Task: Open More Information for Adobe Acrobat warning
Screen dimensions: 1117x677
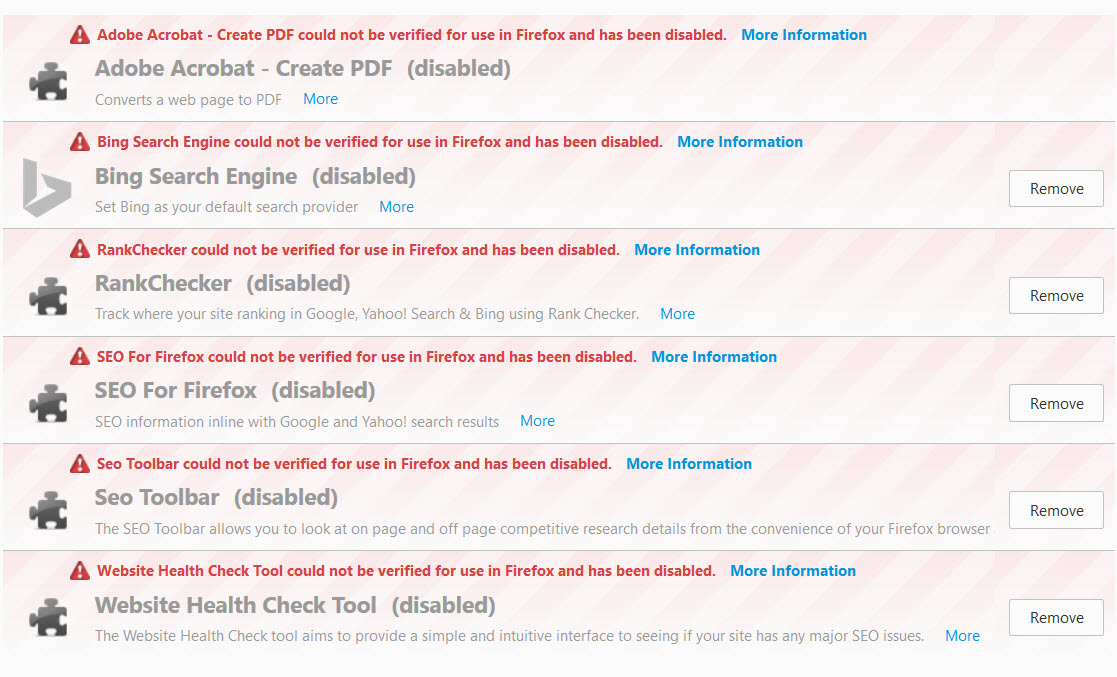Action: pos(804,35)
